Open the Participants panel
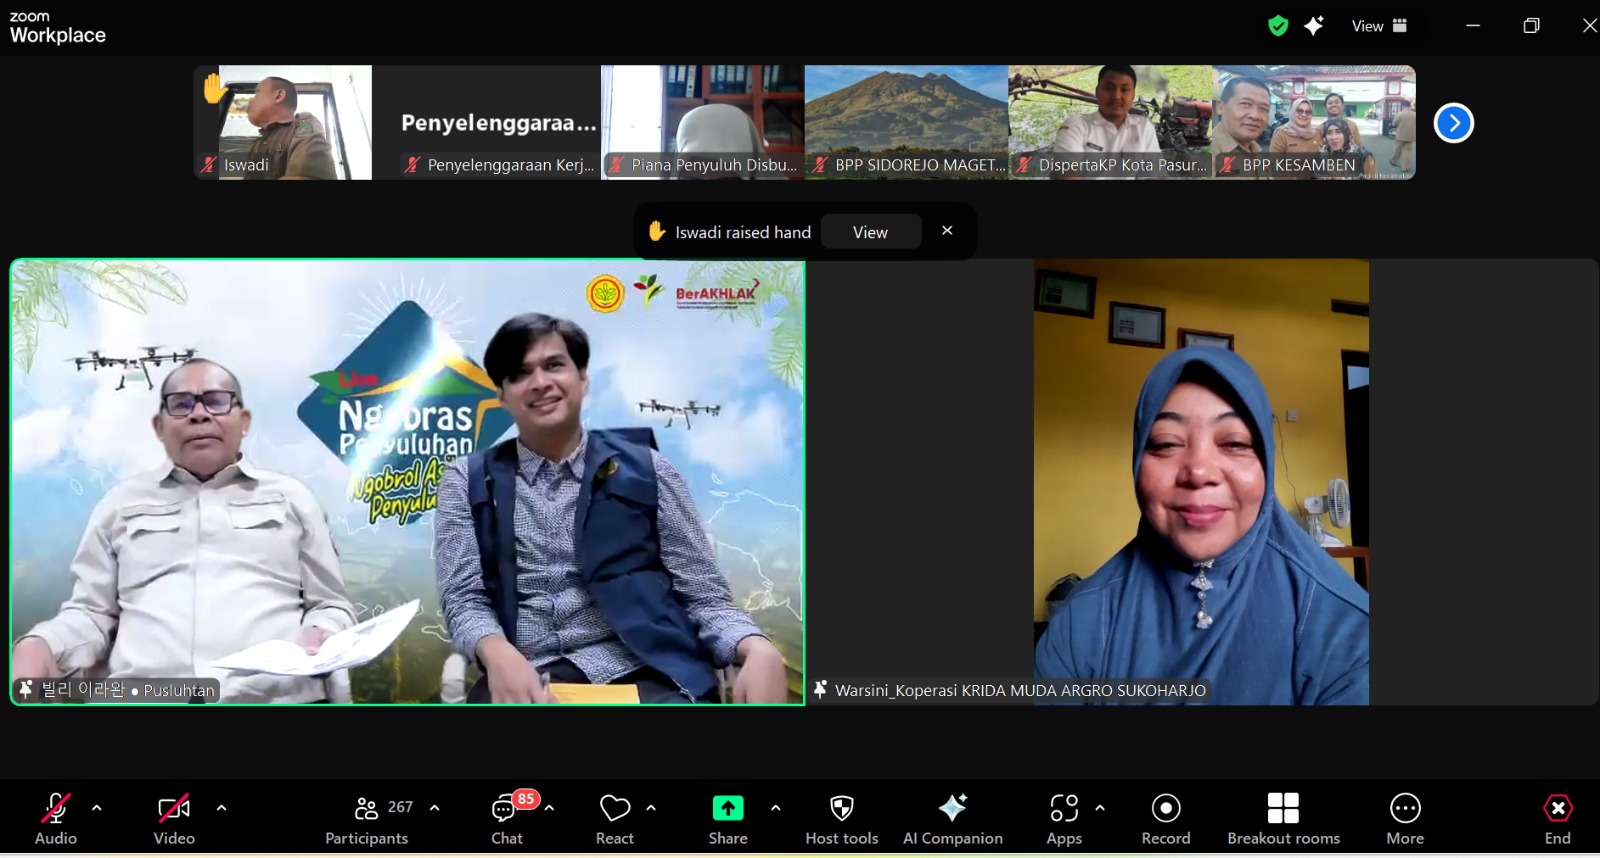This screenshot has height=858, width=1600. pos(367,819)
